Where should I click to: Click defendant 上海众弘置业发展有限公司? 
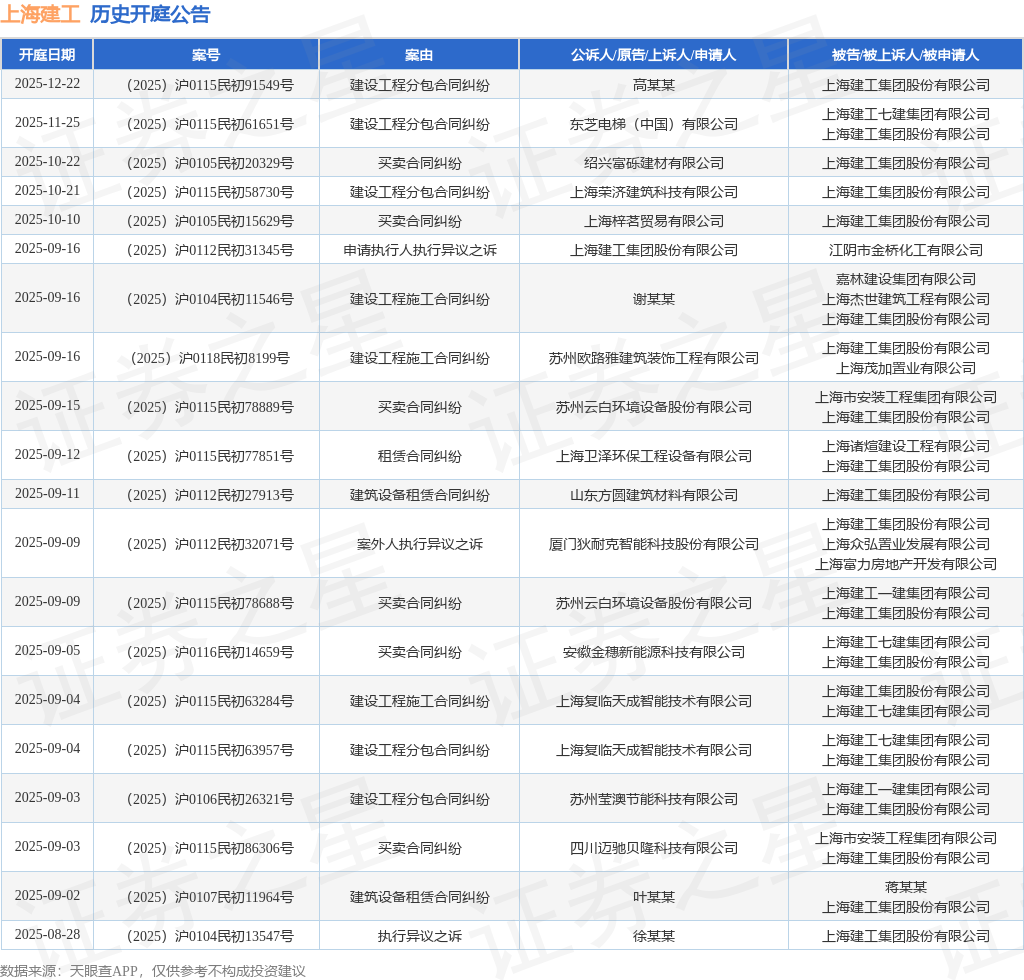click(905, 545)
